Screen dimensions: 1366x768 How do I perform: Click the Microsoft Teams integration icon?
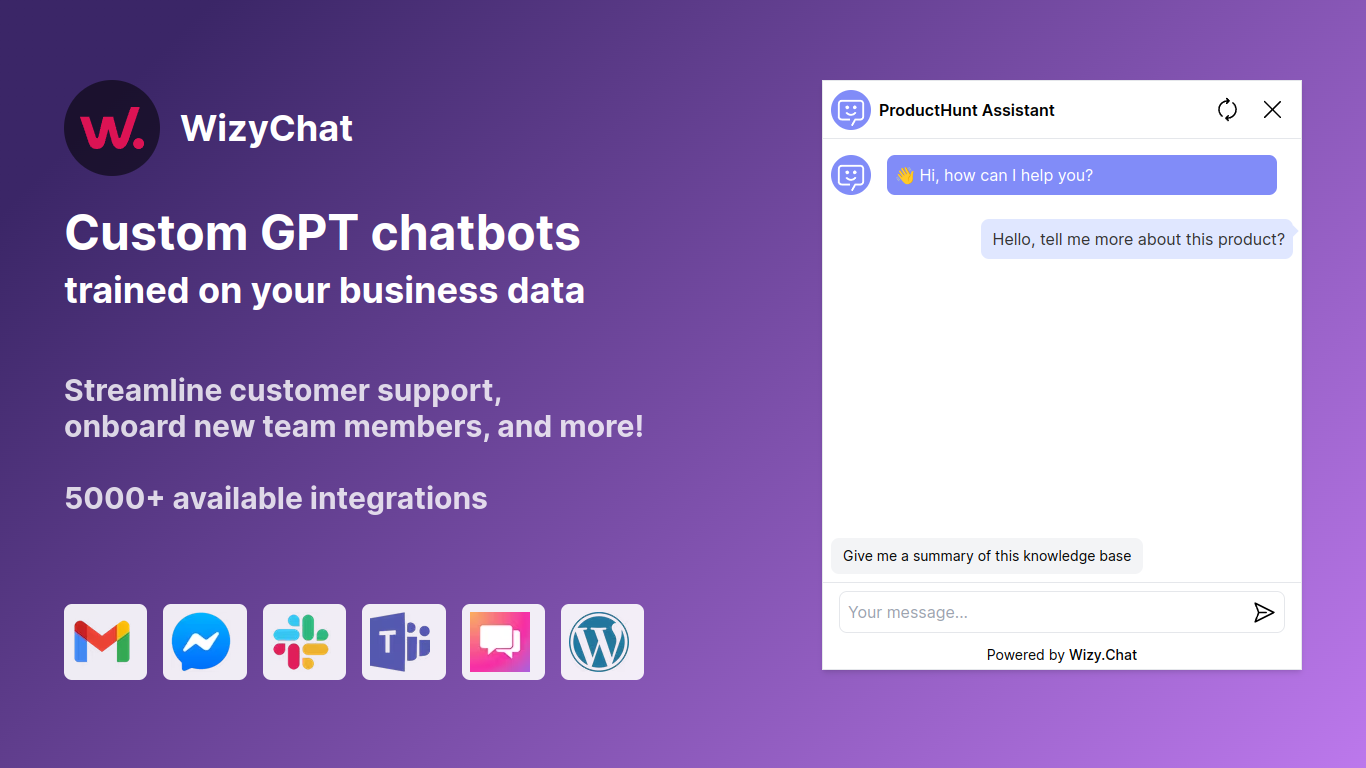(x=403, y=642)
